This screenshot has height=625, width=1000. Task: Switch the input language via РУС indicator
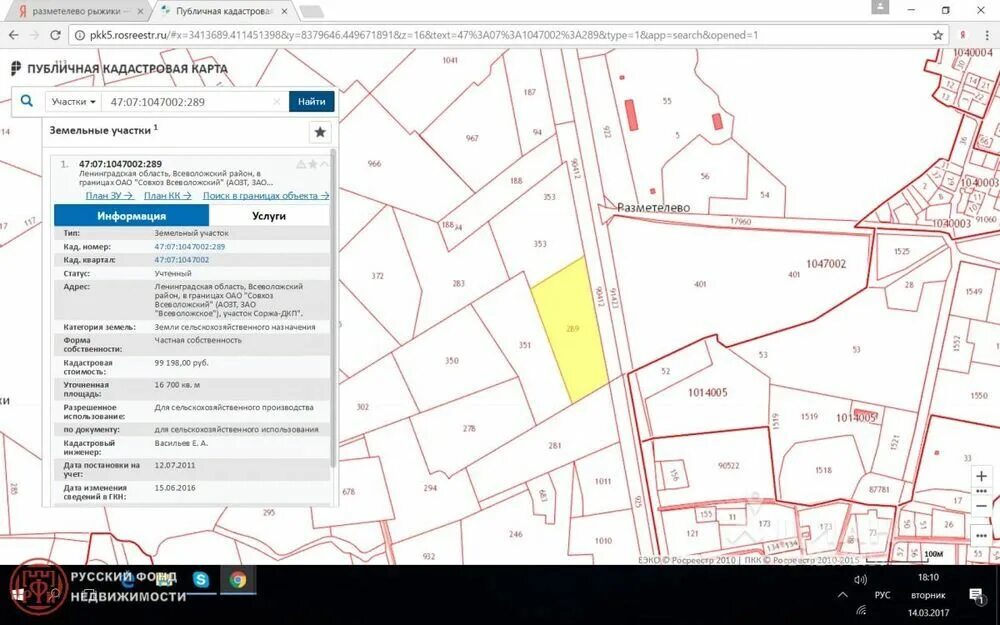pos(882,595)
